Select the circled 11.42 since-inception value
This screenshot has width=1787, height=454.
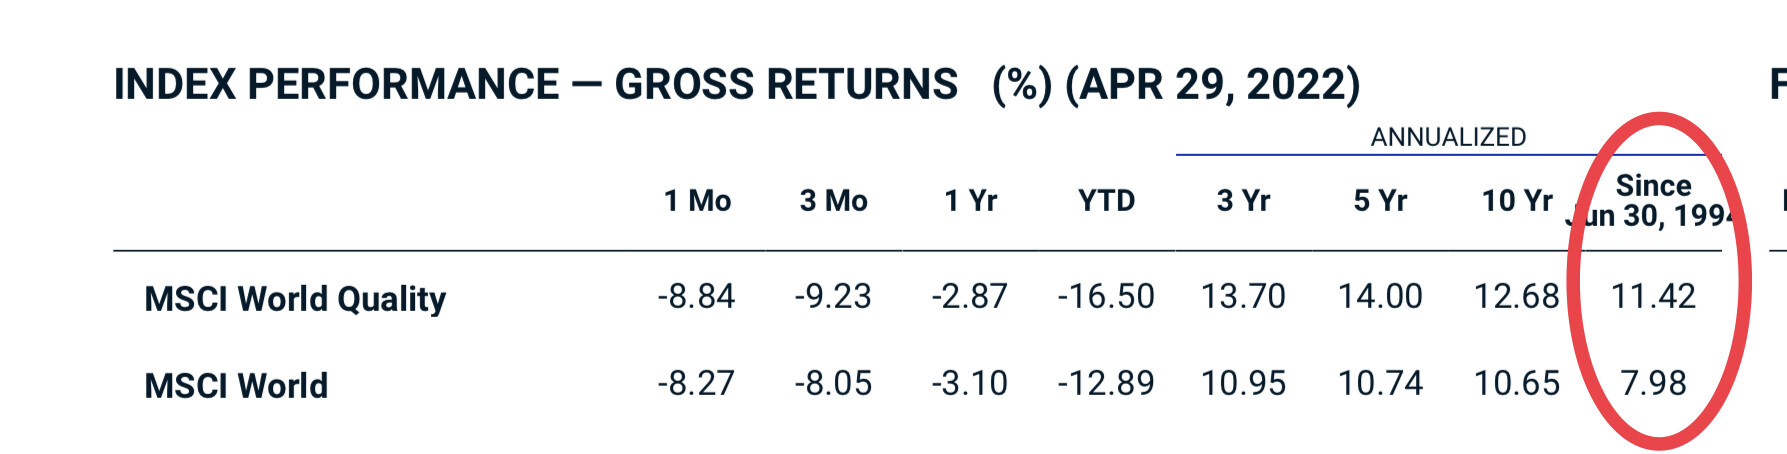pos(1653,297)
